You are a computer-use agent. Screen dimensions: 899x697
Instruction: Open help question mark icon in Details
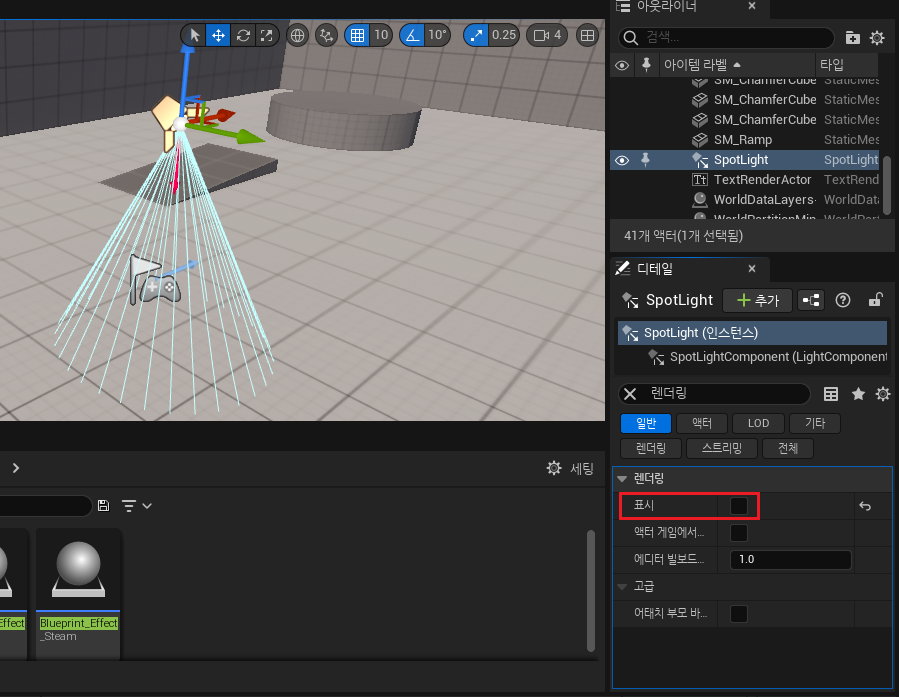(843, 300)
